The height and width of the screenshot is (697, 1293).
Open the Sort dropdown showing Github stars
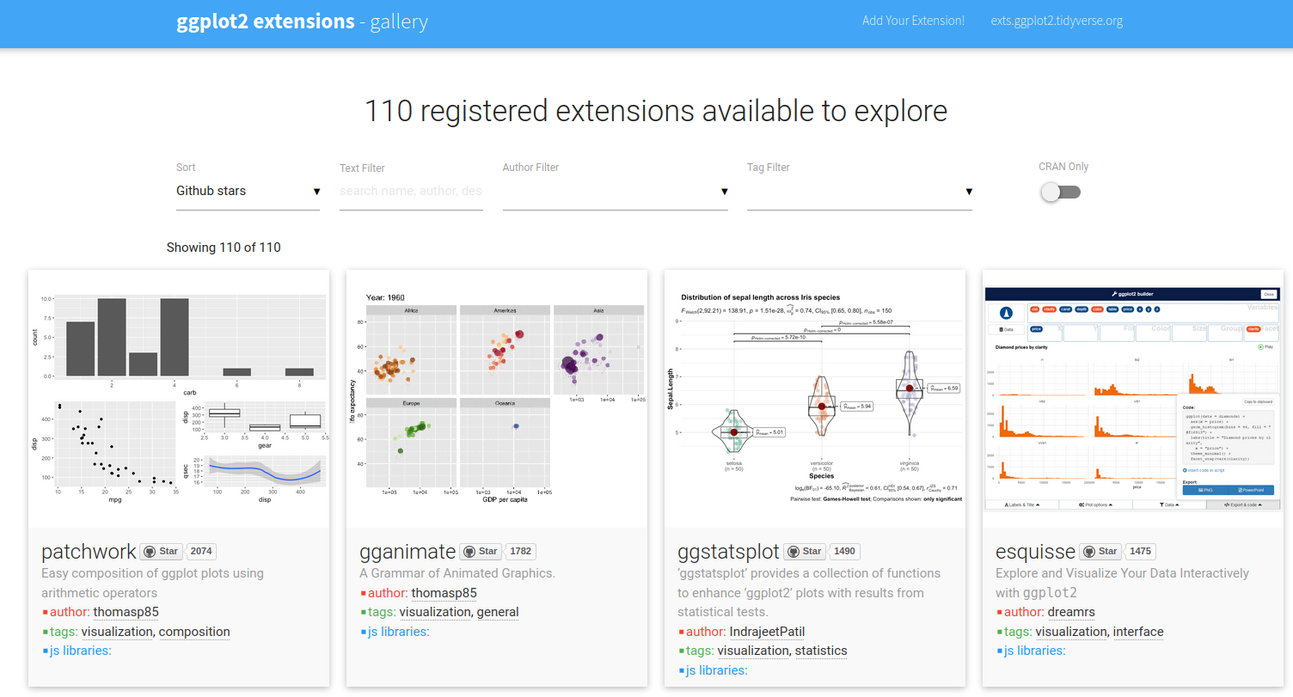(x=248, y=191)
